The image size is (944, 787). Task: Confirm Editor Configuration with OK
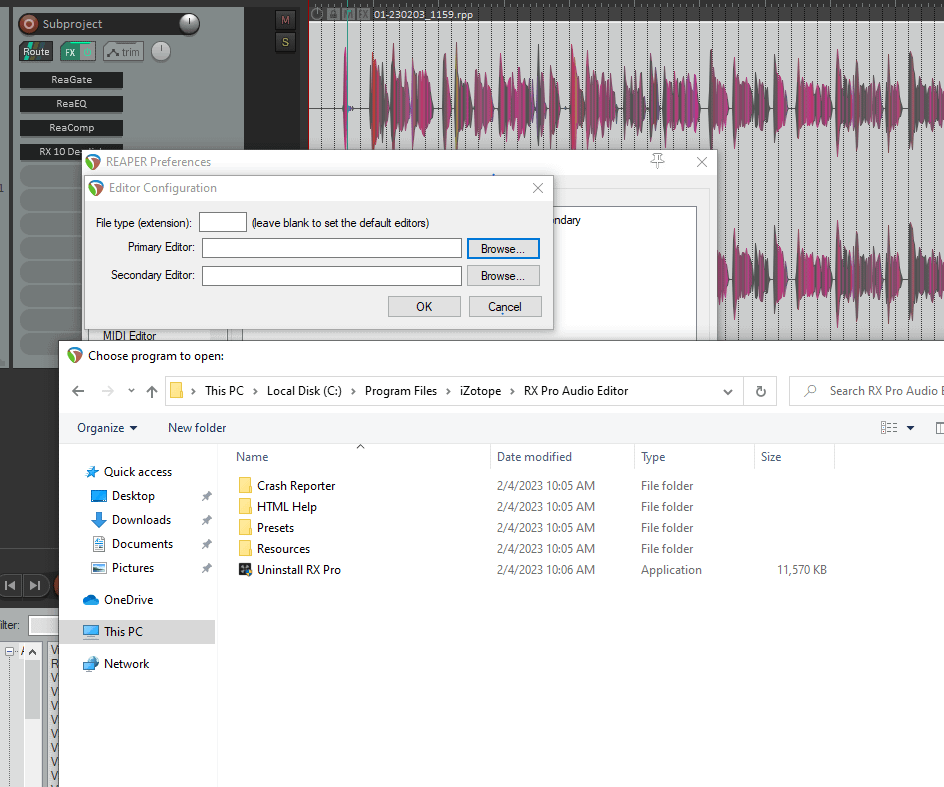[424, 306]
